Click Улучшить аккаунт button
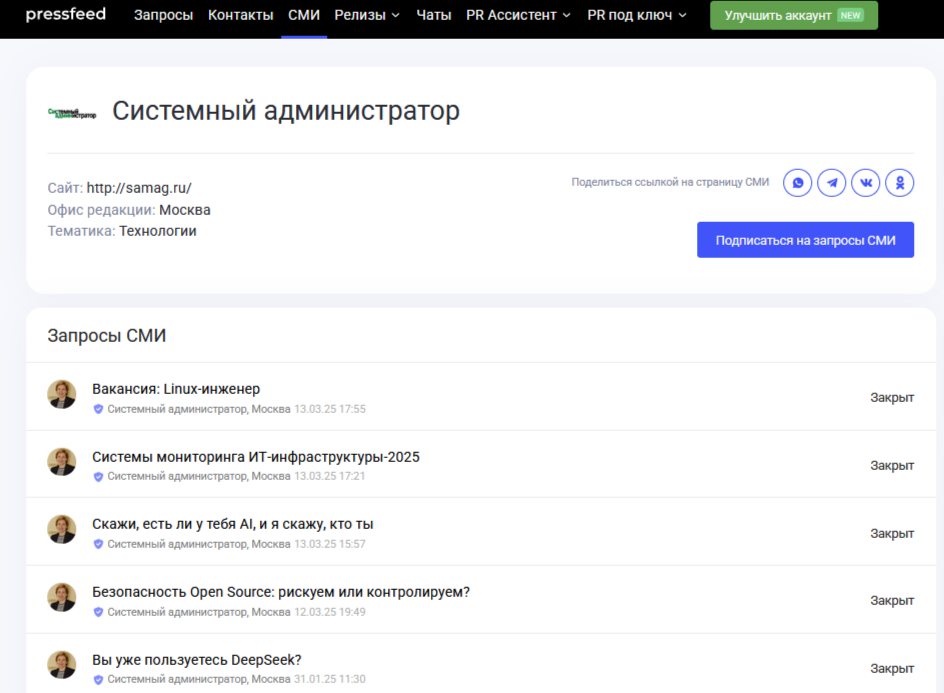This screenshot has height=693, width=944. pyautogui.click(x=793, y=15)
